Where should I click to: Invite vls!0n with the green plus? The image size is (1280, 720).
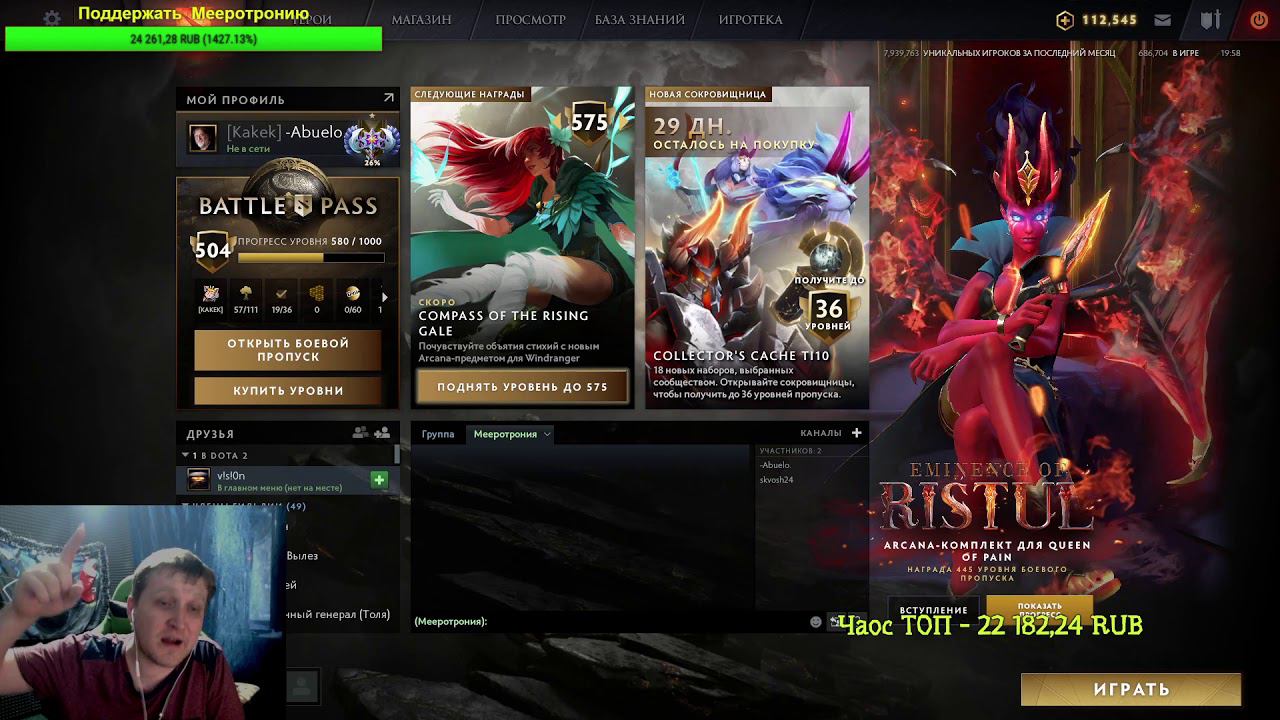[x=379, y=480]
